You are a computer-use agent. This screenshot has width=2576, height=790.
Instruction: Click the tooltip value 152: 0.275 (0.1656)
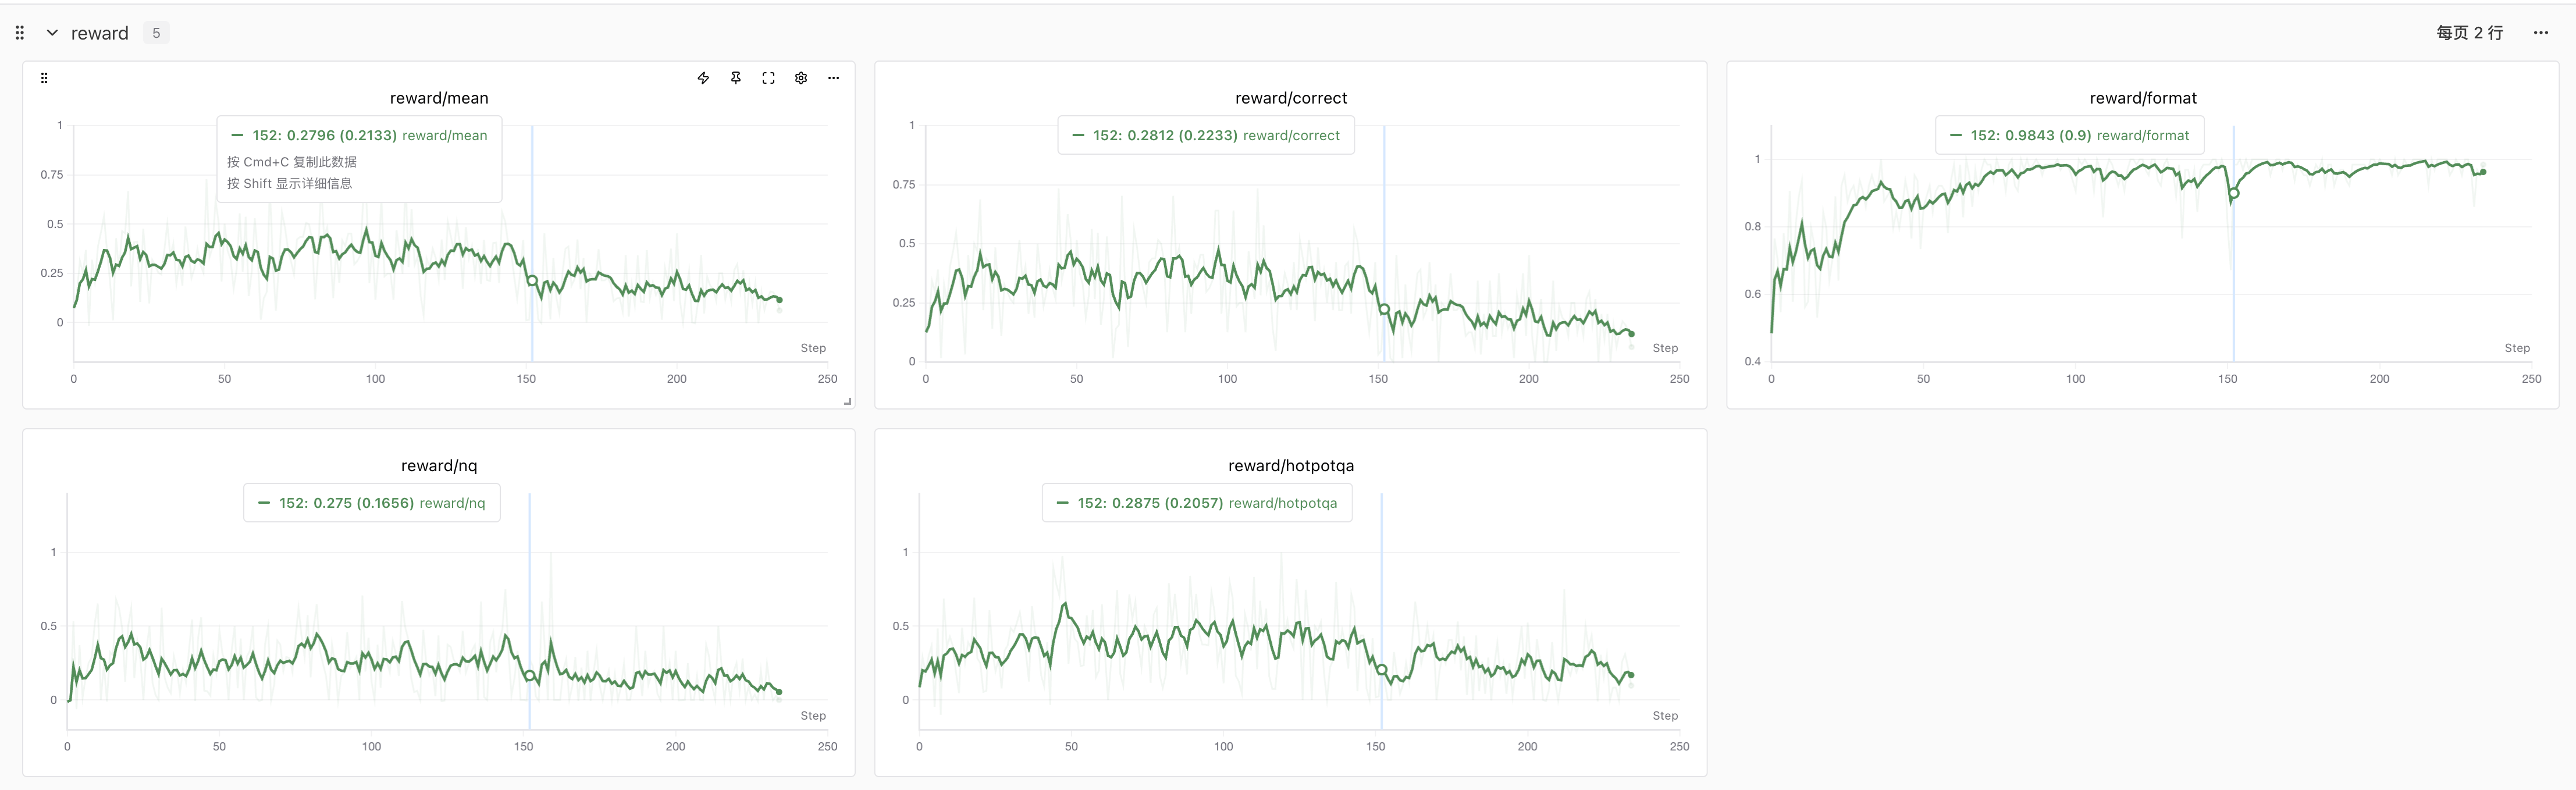pos(346,503)
